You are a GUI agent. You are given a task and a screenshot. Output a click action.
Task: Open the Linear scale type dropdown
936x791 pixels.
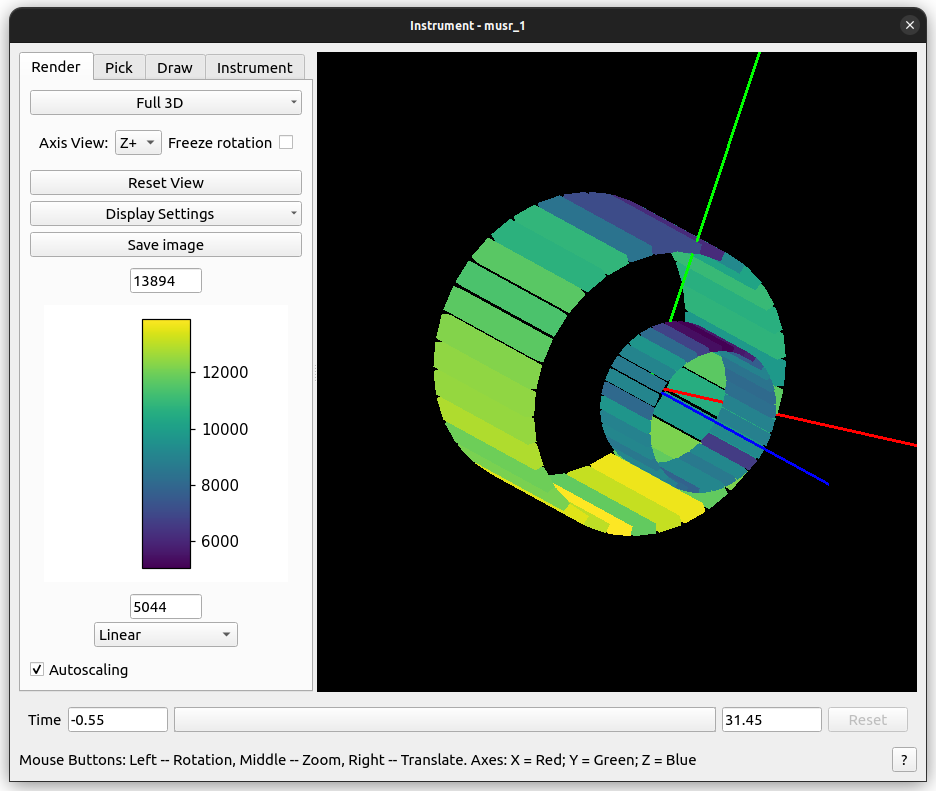coord(166,635)
